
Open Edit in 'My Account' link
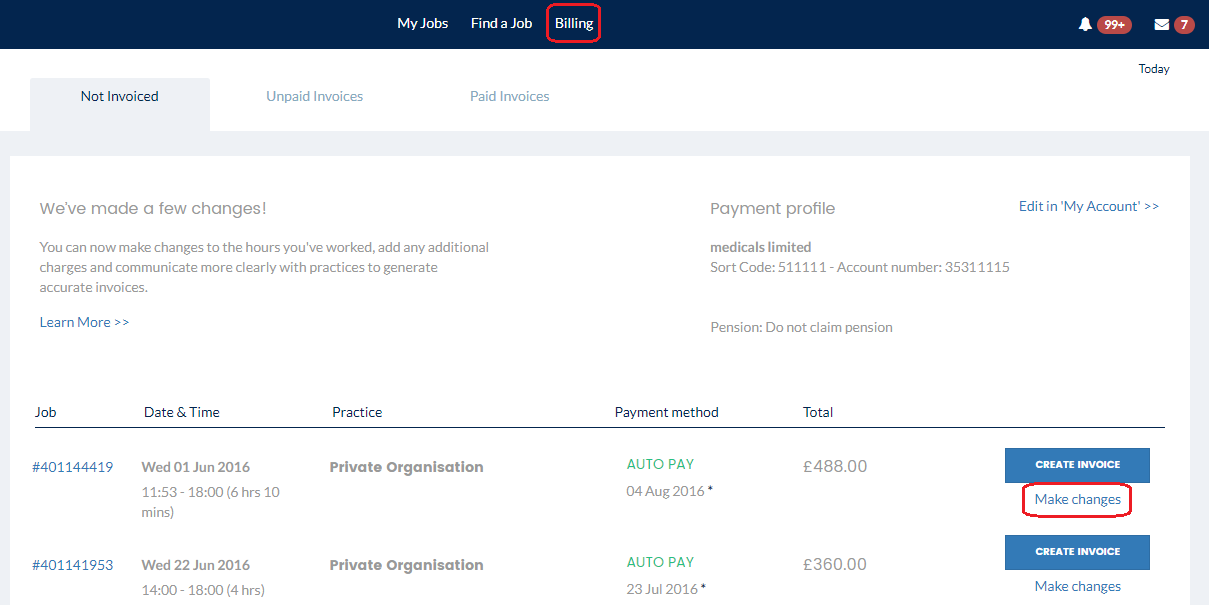tap(1089, 206)
